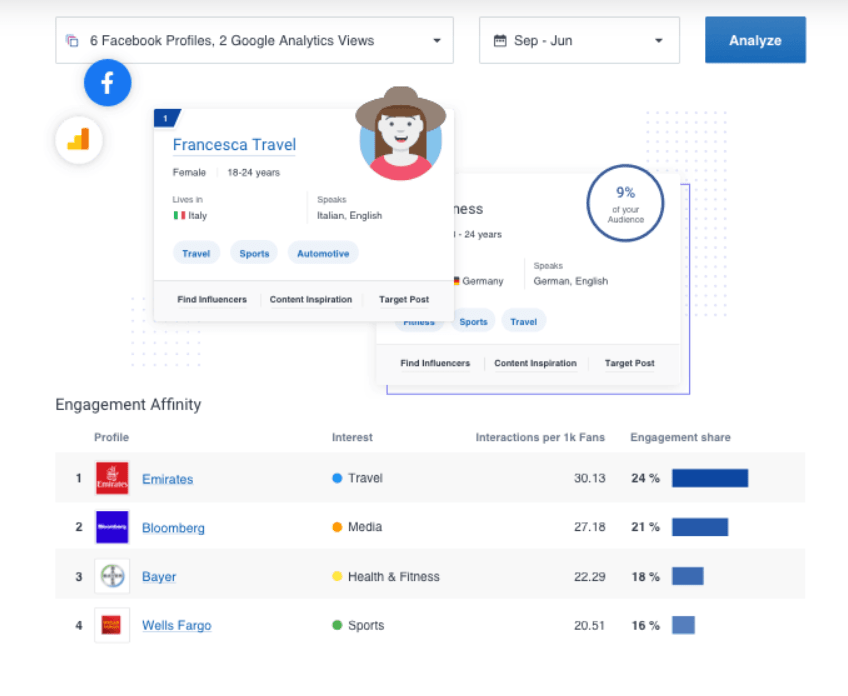Click the orange Media interest dot
Screen dimensions: 848x696
pyautogui.click(x=337, y=527)
